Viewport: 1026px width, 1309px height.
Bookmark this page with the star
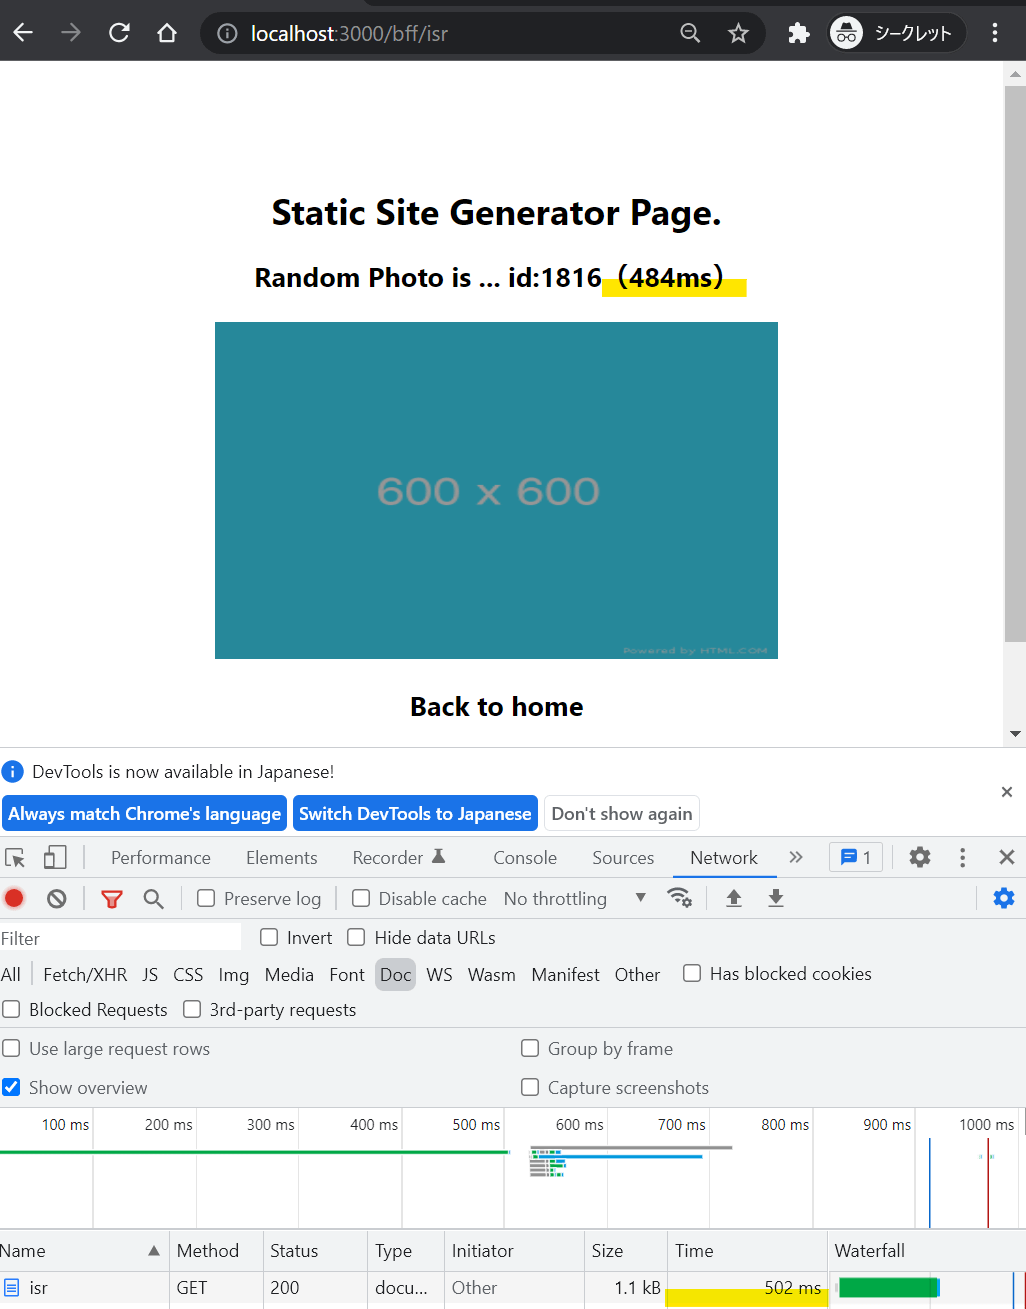(738, 33)
